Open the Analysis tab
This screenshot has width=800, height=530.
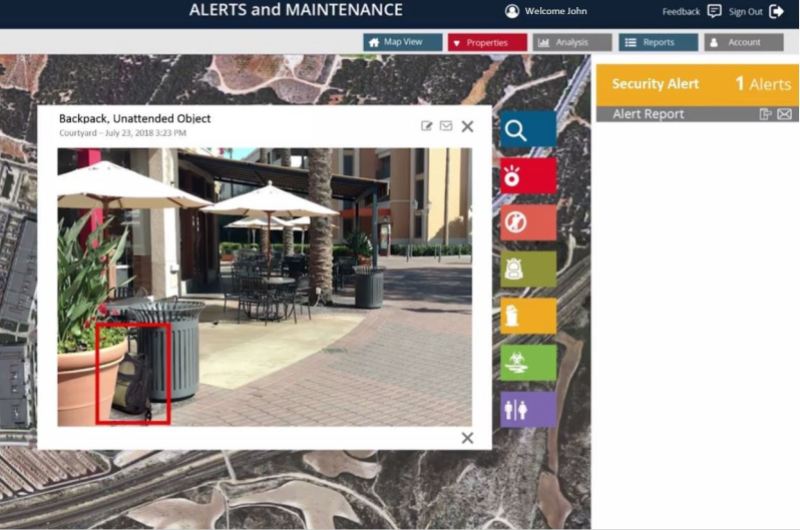572,42
